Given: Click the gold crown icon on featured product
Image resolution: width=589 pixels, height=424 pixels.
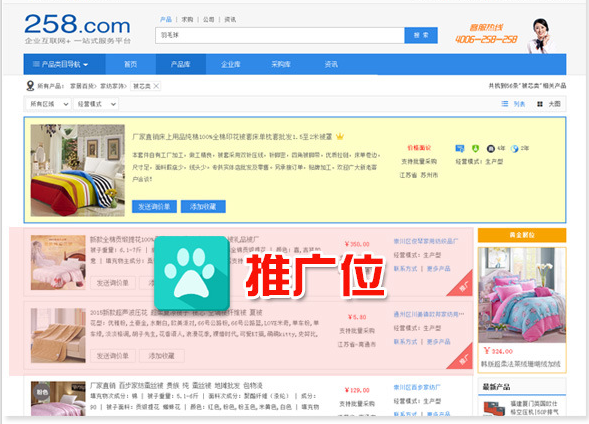Looking at the screenshot, I should coord(340,136).
